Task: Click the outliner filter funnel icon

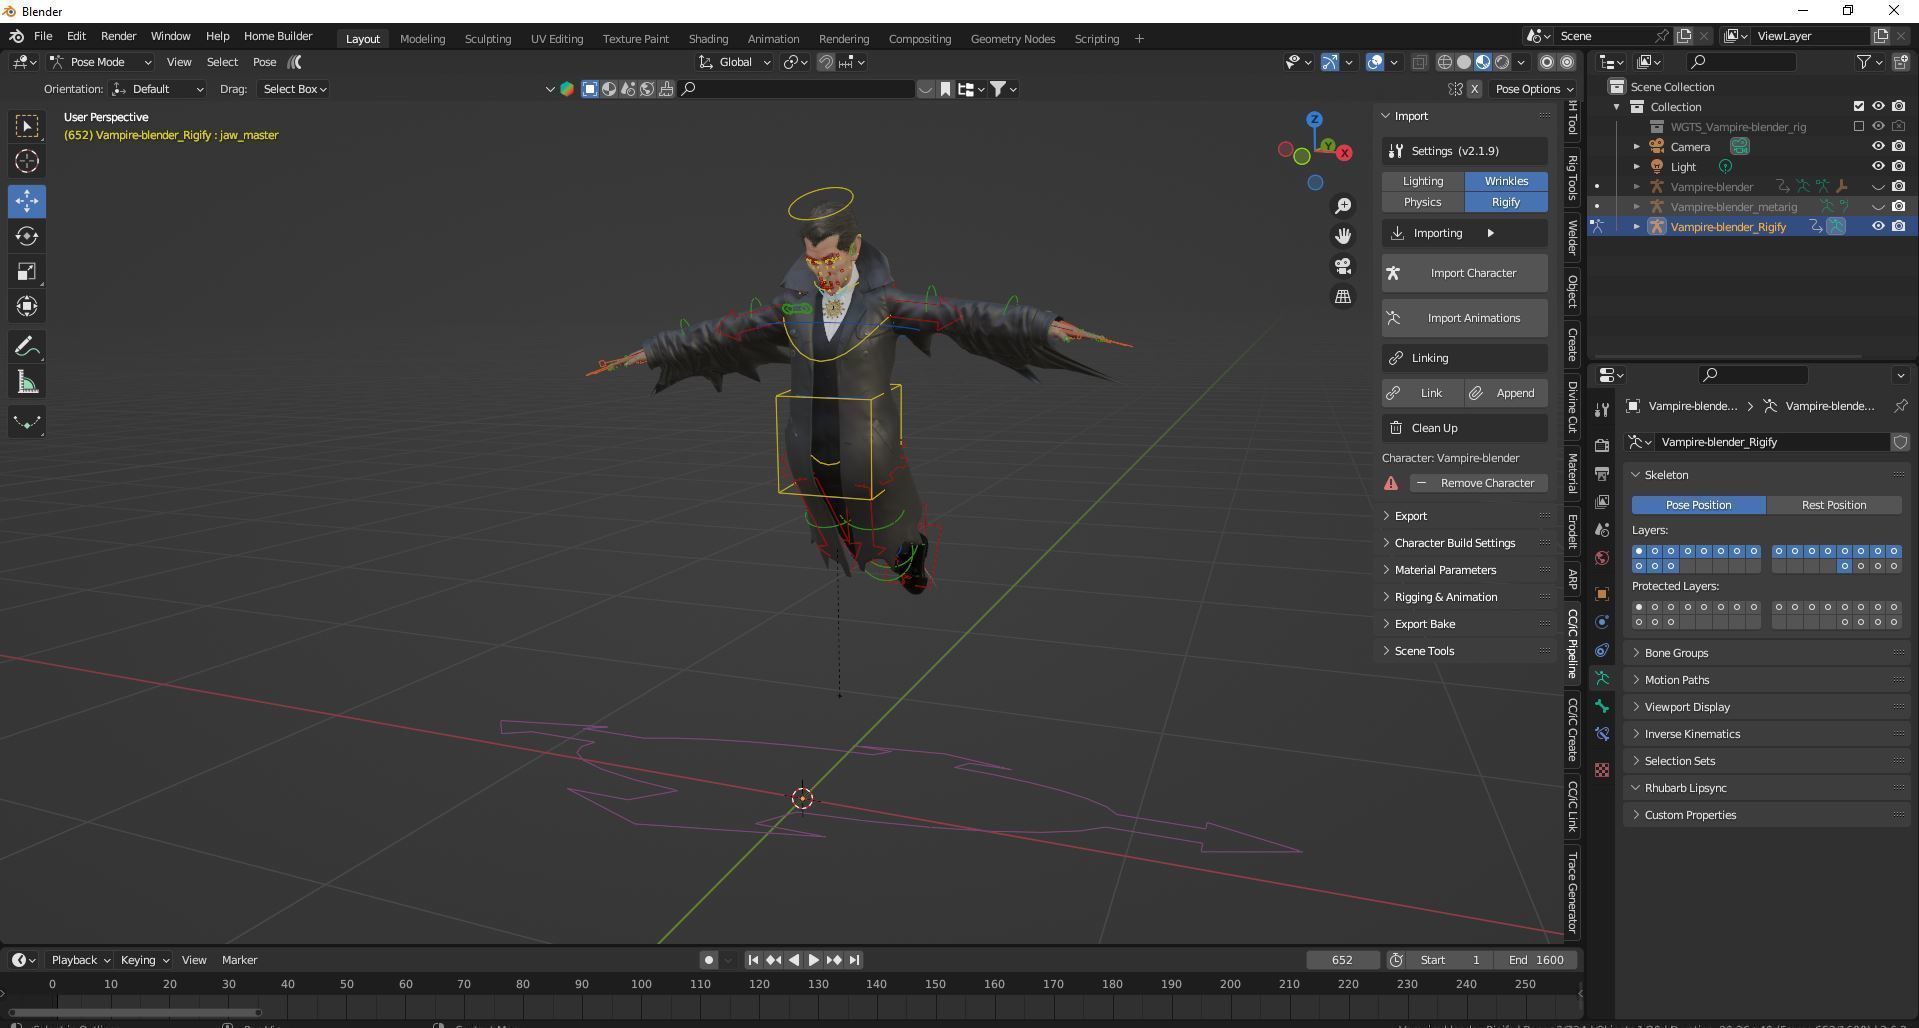Action: (1864, 62)
